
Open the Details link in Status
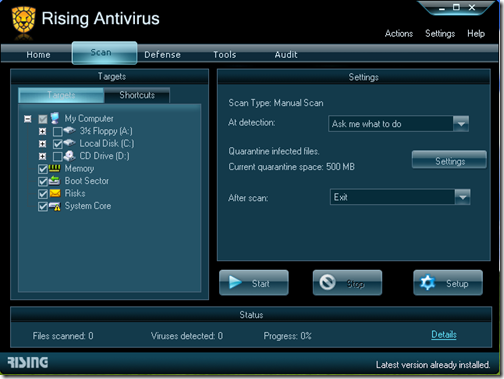tap(444, 335)
